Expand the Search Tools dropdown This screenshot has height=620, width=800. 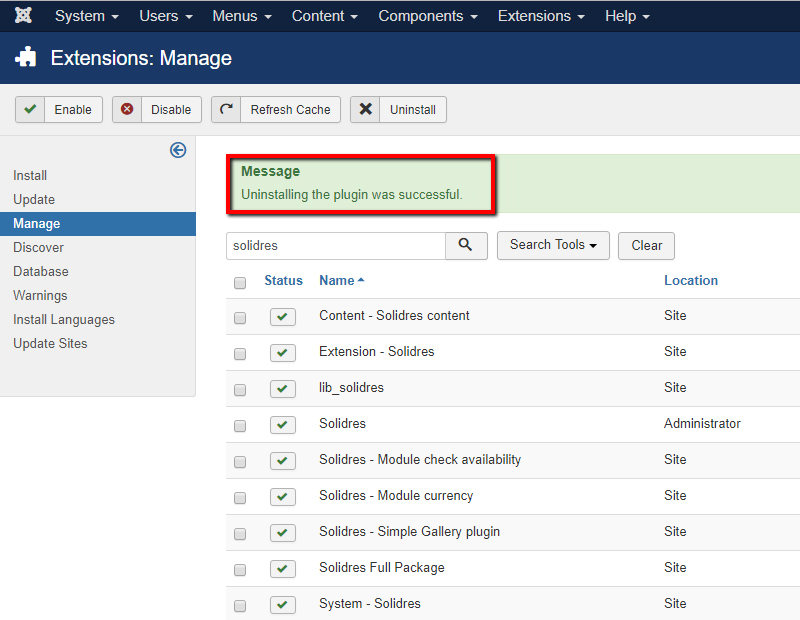click(x=552, y=245)
